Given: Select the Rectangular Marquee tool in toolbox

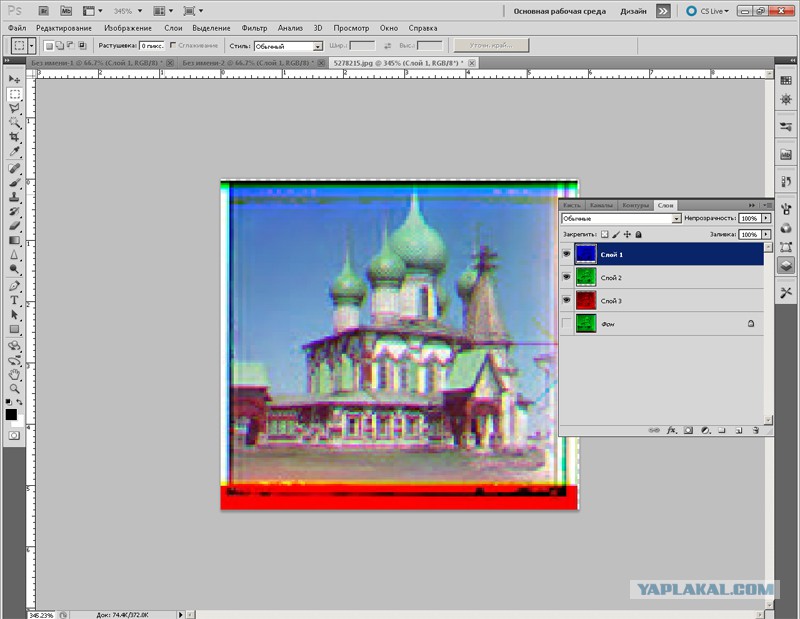Looking at the screenshot, I should (14, 94).
